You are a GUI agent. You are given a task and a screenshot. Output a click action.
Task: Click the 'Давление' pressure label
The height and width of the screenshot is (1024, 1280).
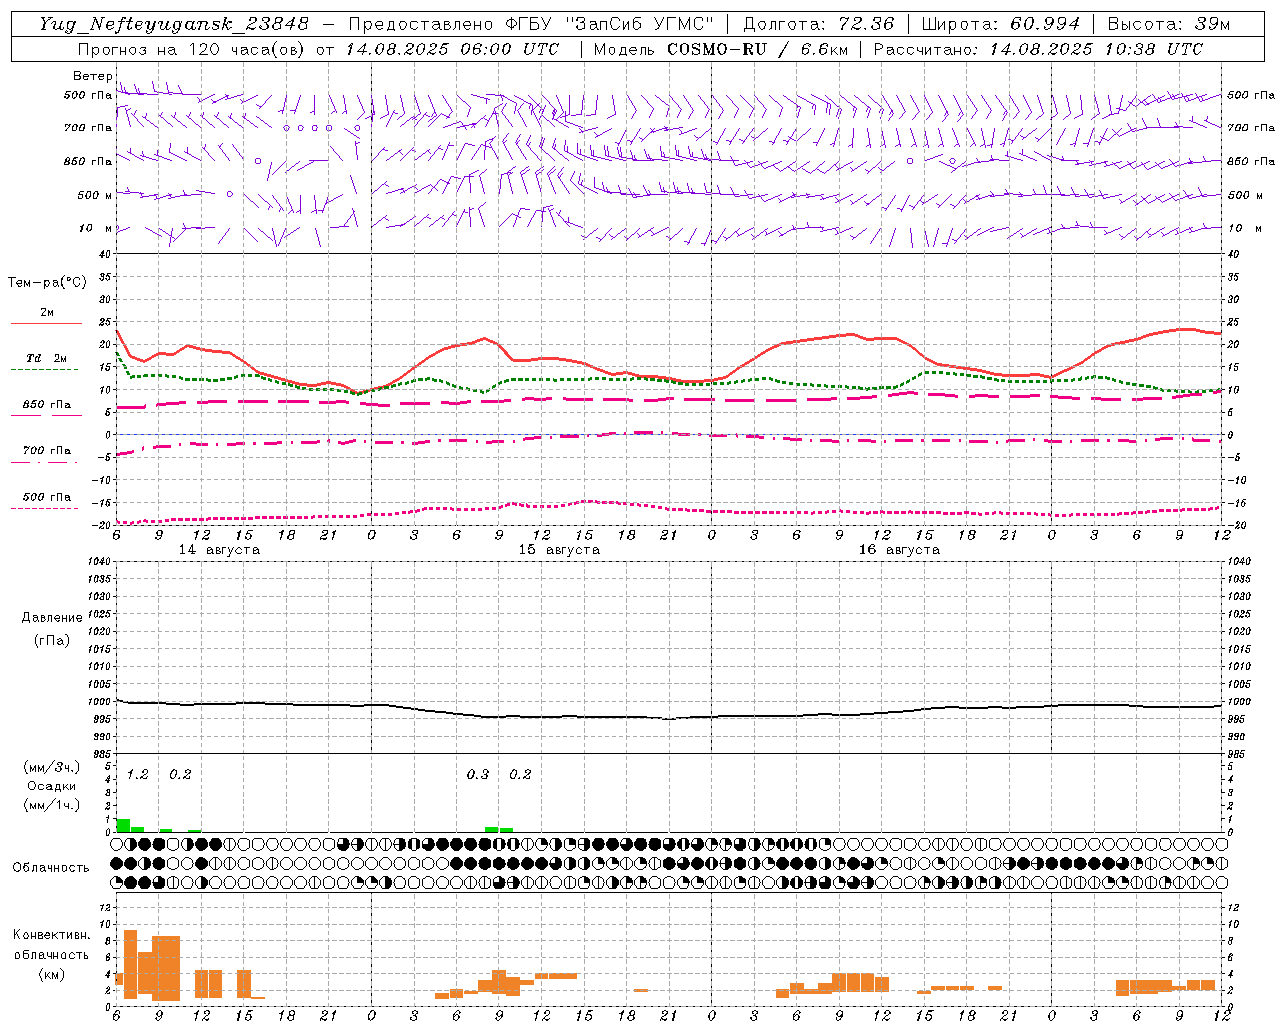pyautogui.click(x=52, y=618)
